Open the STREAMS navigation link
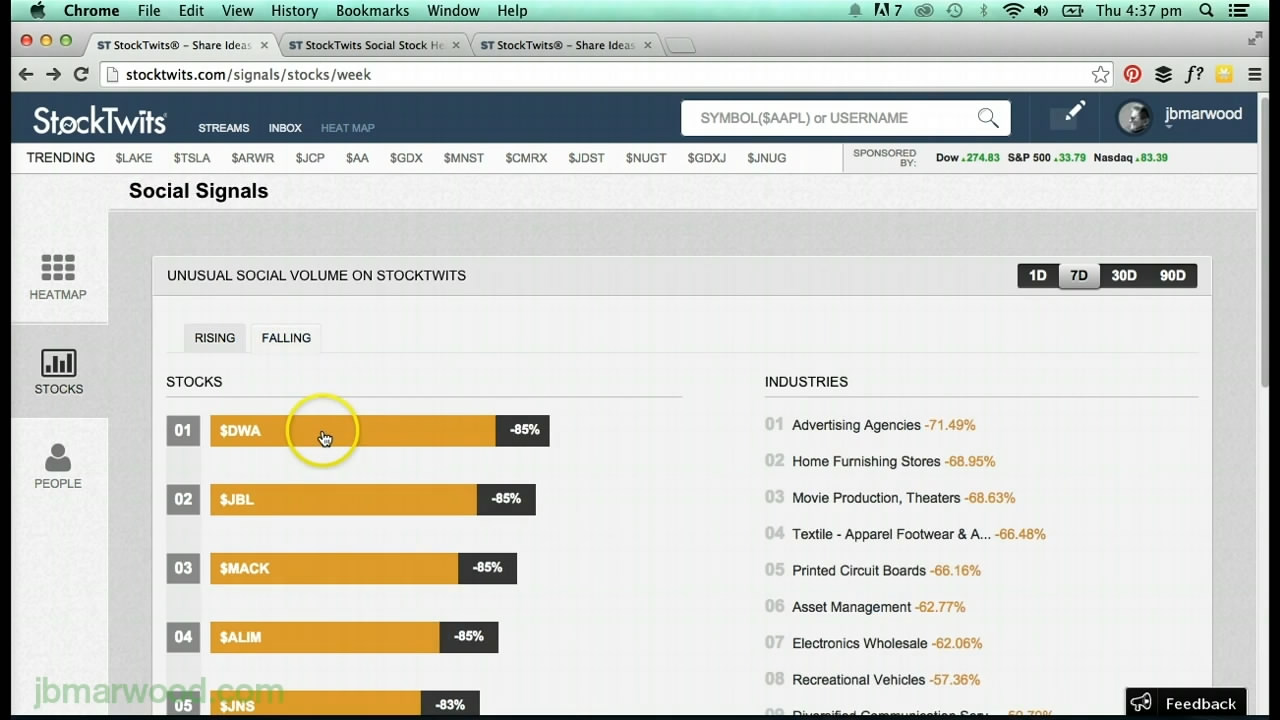 [224, 128]
